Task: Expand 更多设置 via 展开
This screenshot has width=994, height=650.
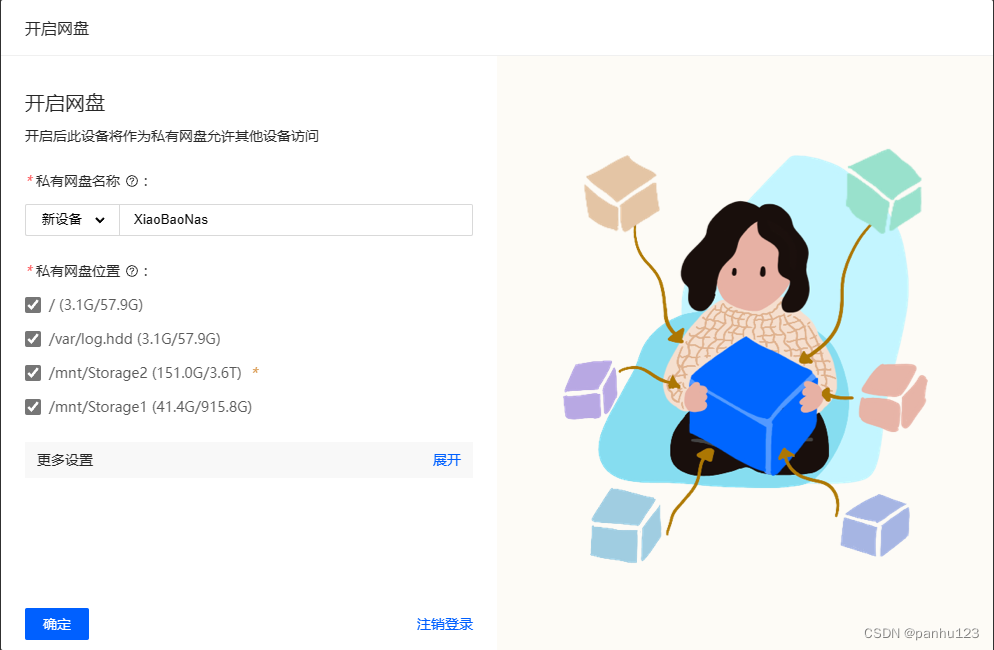Action: [x=446, y=460]
